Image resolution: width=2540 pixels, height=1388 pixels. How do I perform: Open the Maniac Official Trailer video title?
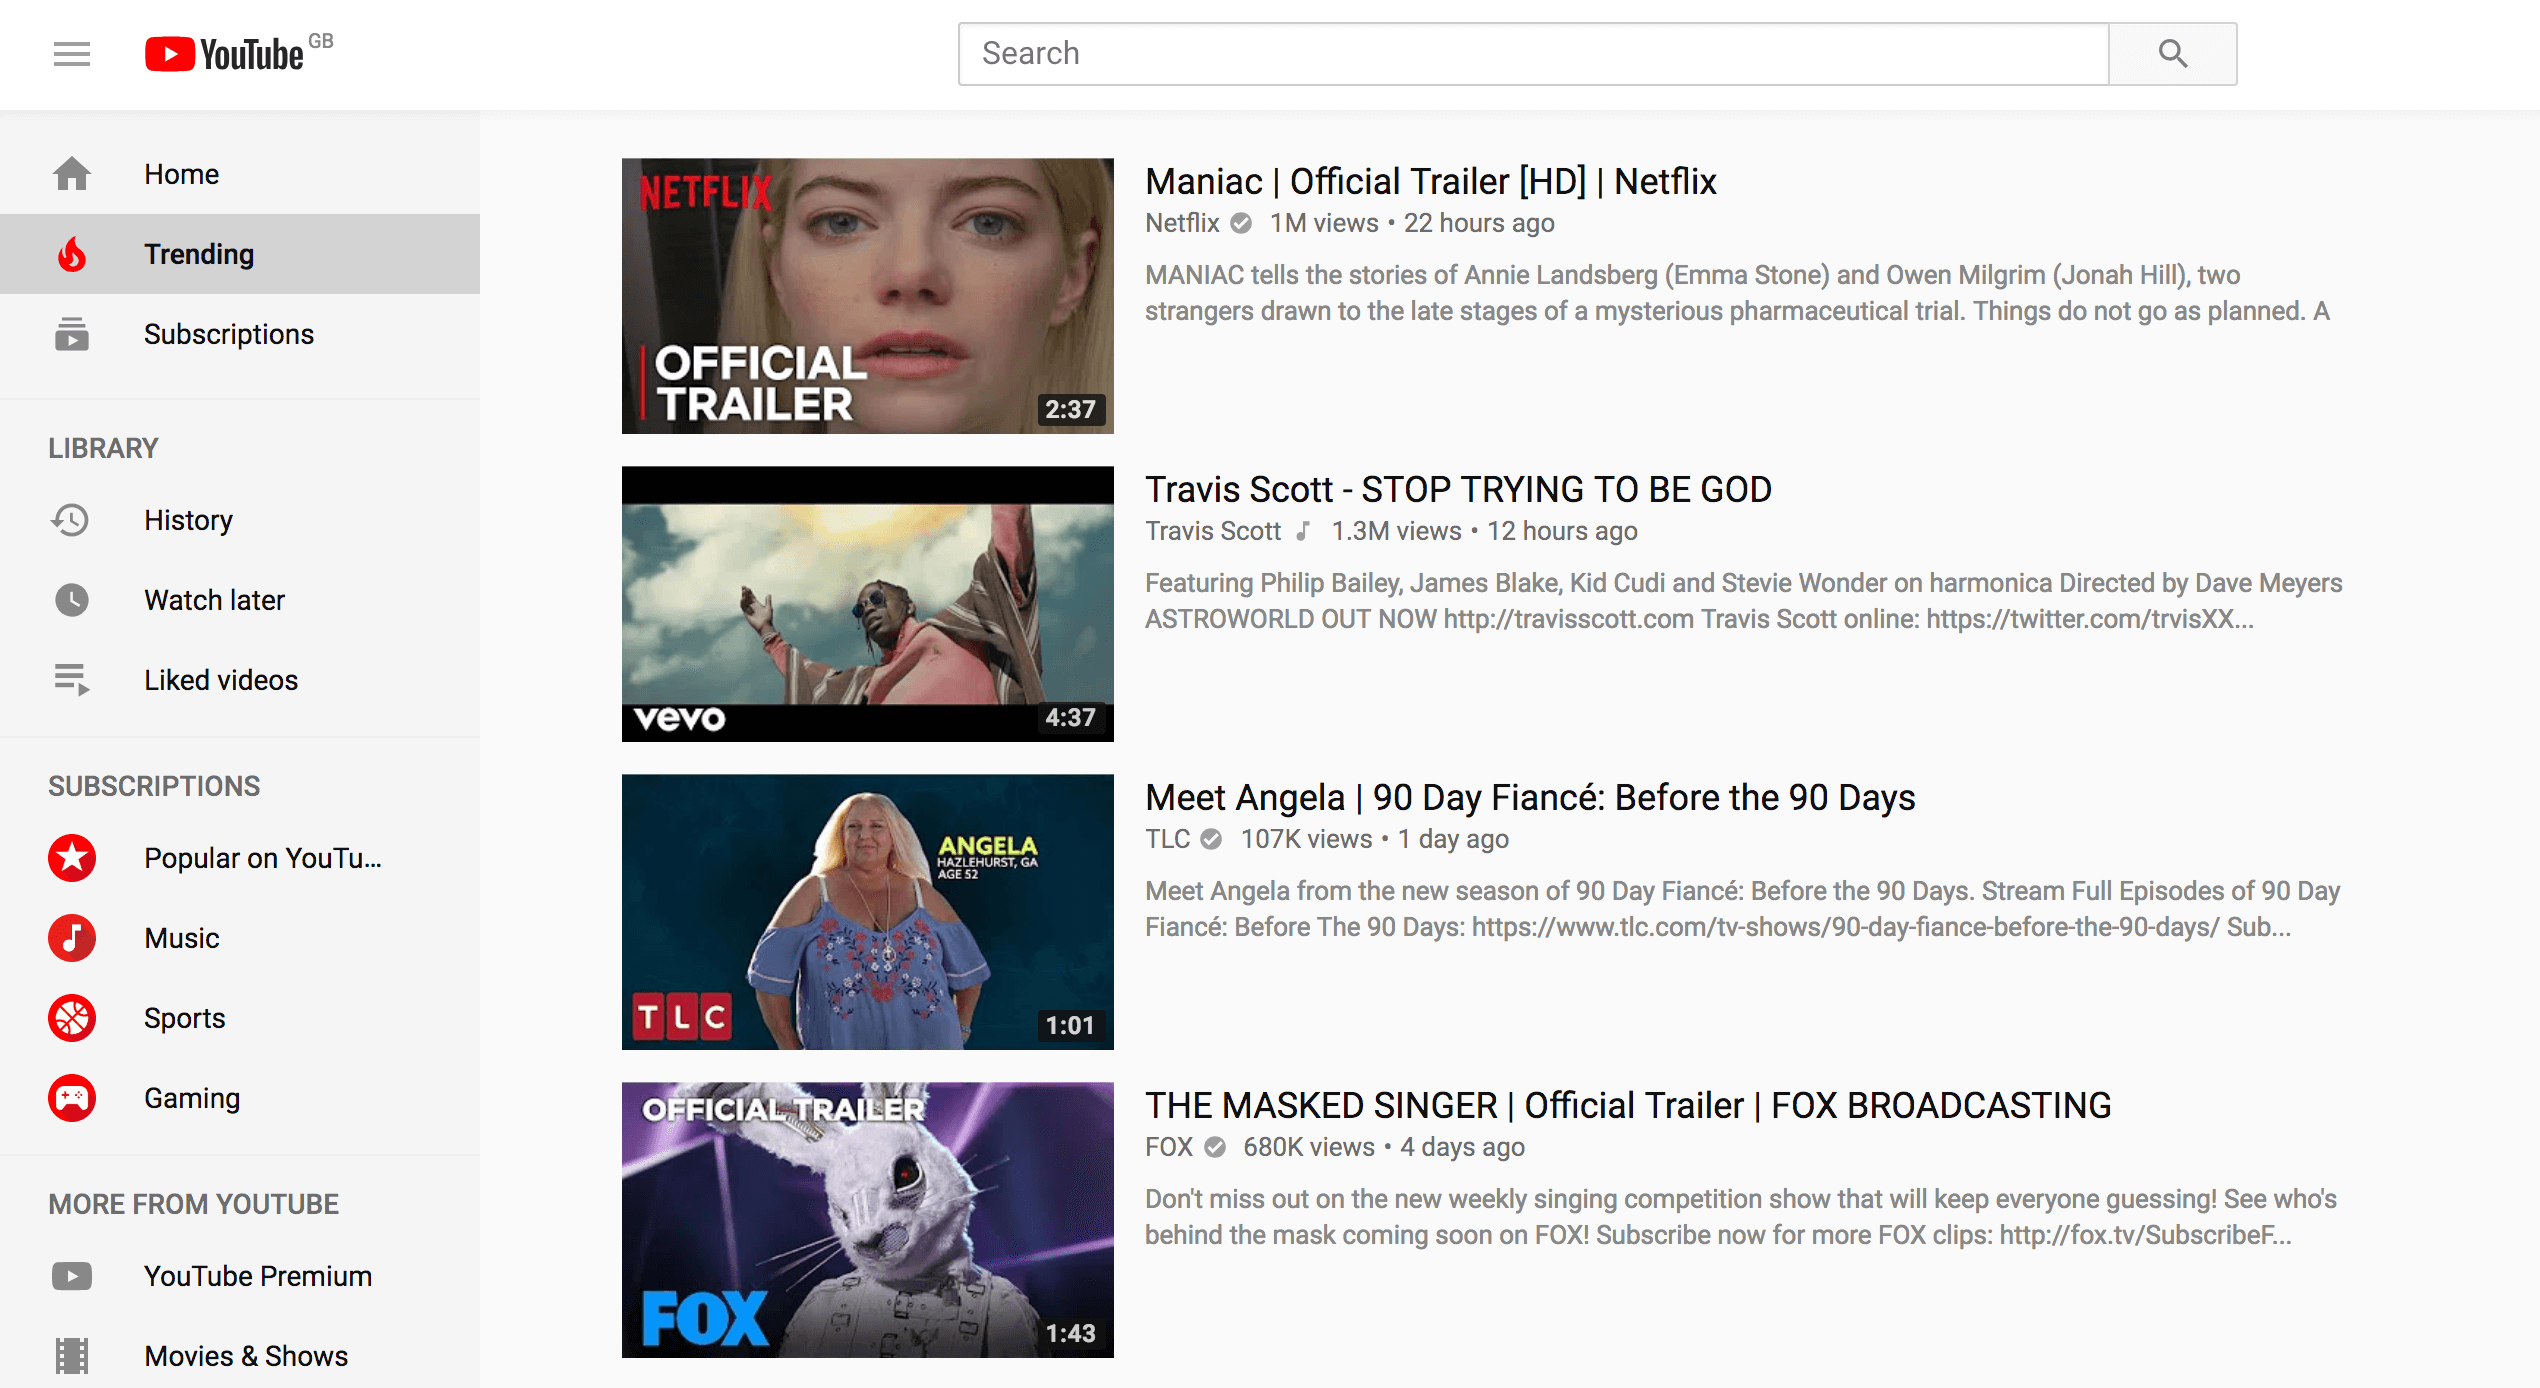click(1430, 181)
